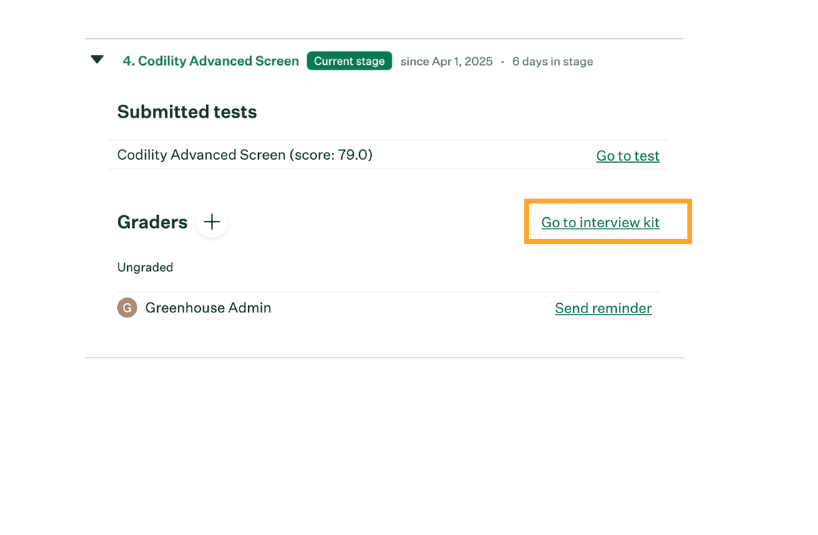Viewport: 818px width, 535px height.
Task: Click the Submitted tests heading
Action: click(187, 112)
